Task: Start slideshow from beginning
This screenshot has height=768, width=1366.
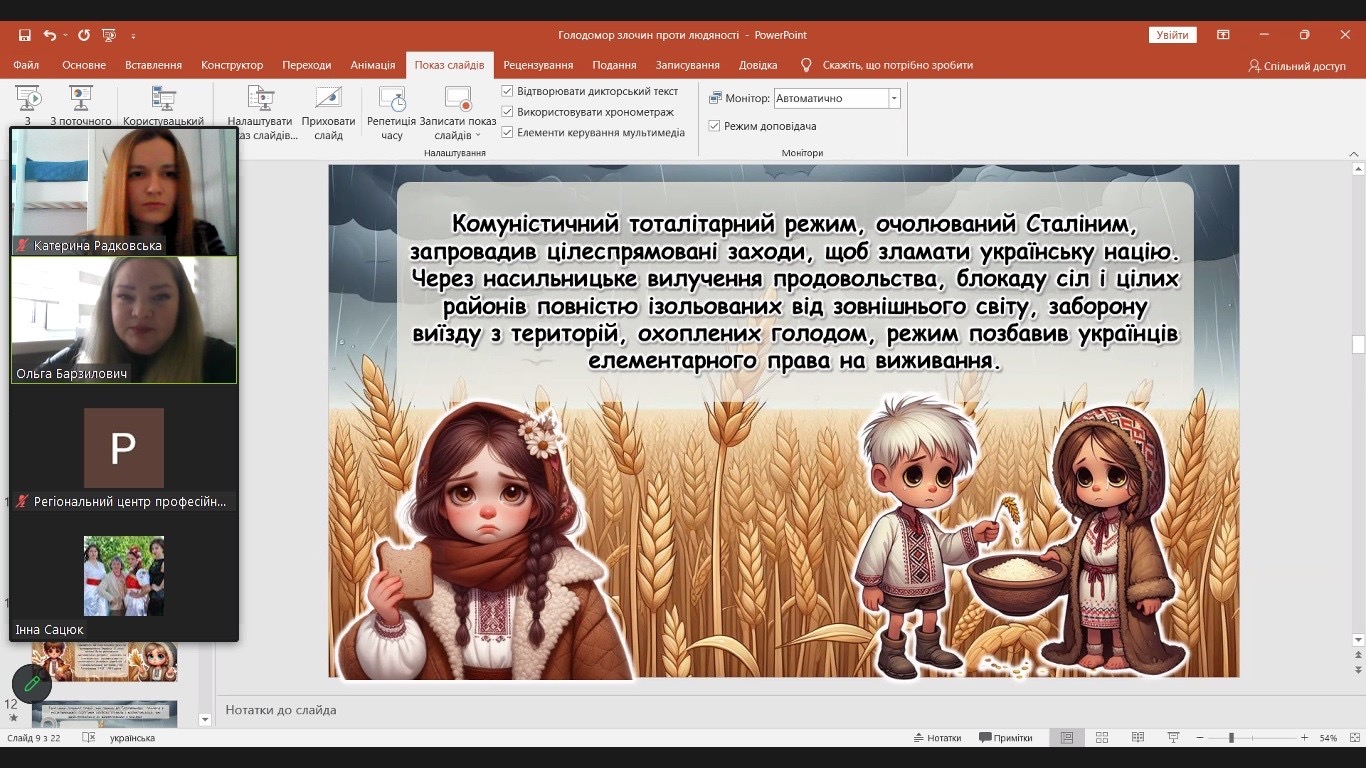Action: (x=28, y=105)
